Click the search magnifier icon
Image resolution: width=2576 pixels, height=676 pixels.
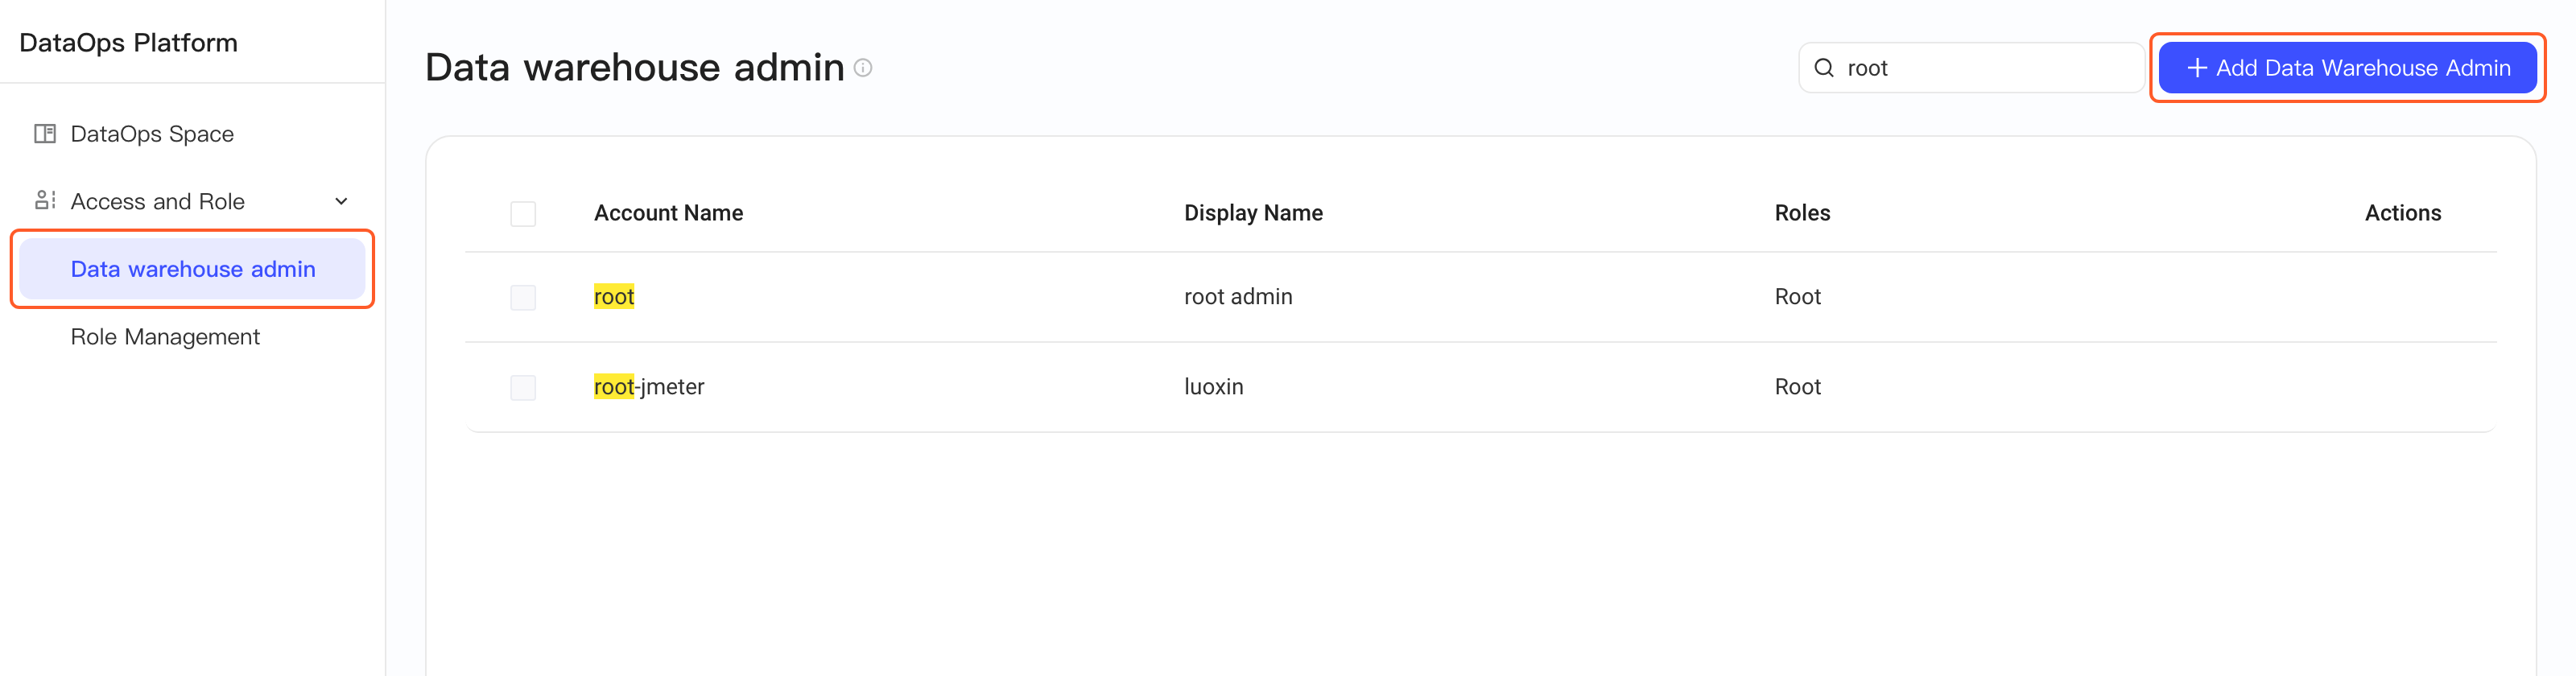(x=1824, y=68)
